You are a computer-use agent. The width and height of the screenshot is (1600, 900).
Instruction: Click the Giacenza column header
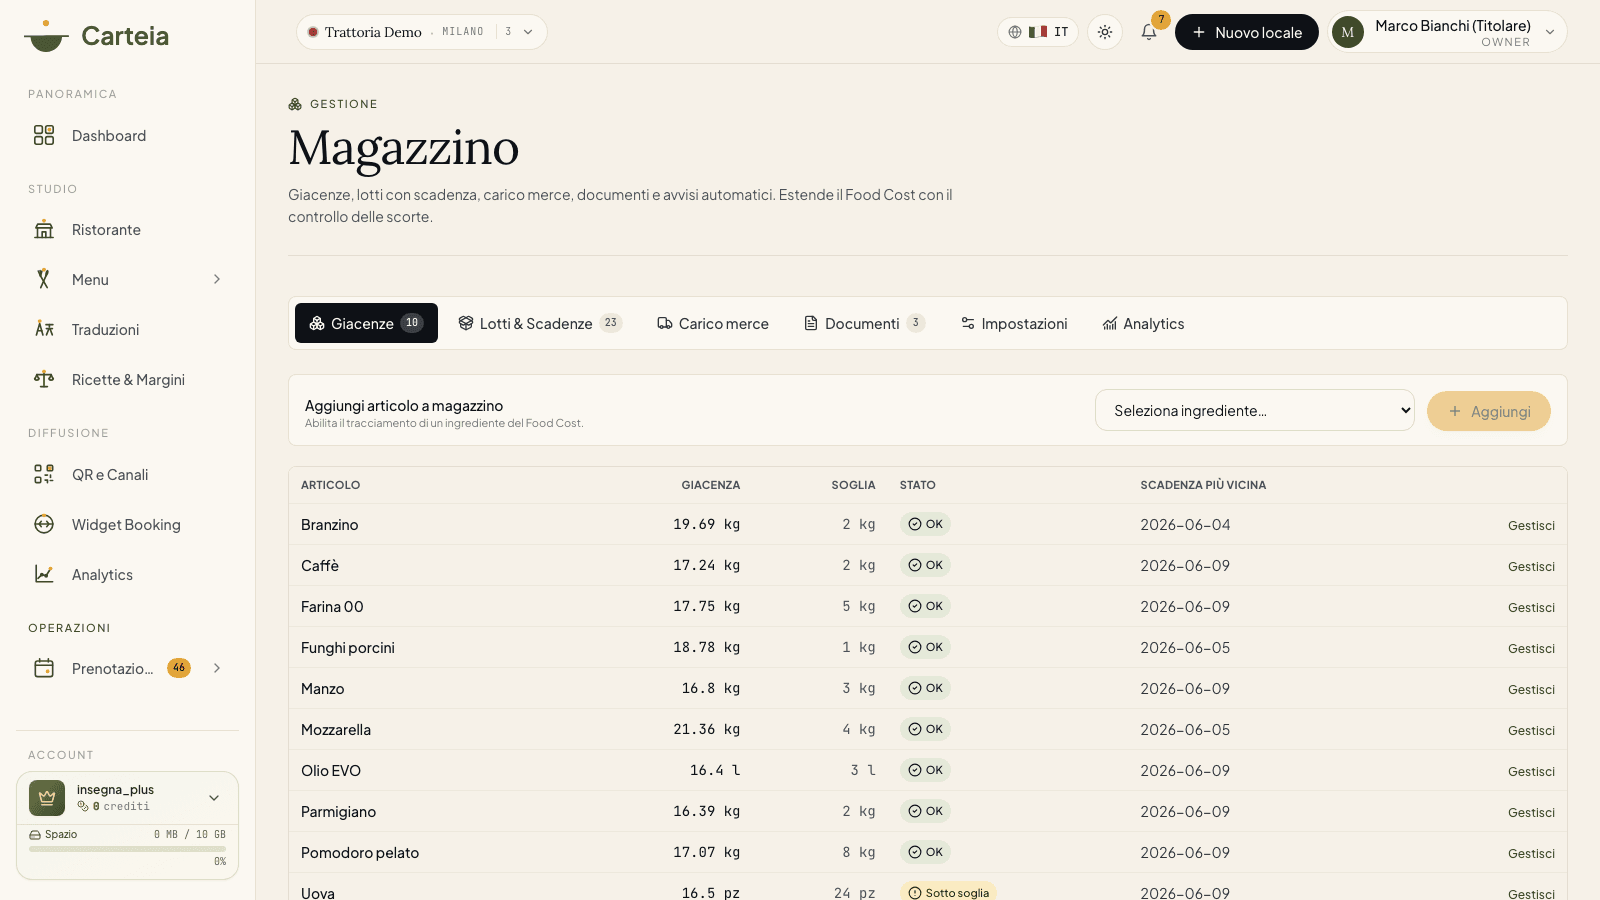711,485
